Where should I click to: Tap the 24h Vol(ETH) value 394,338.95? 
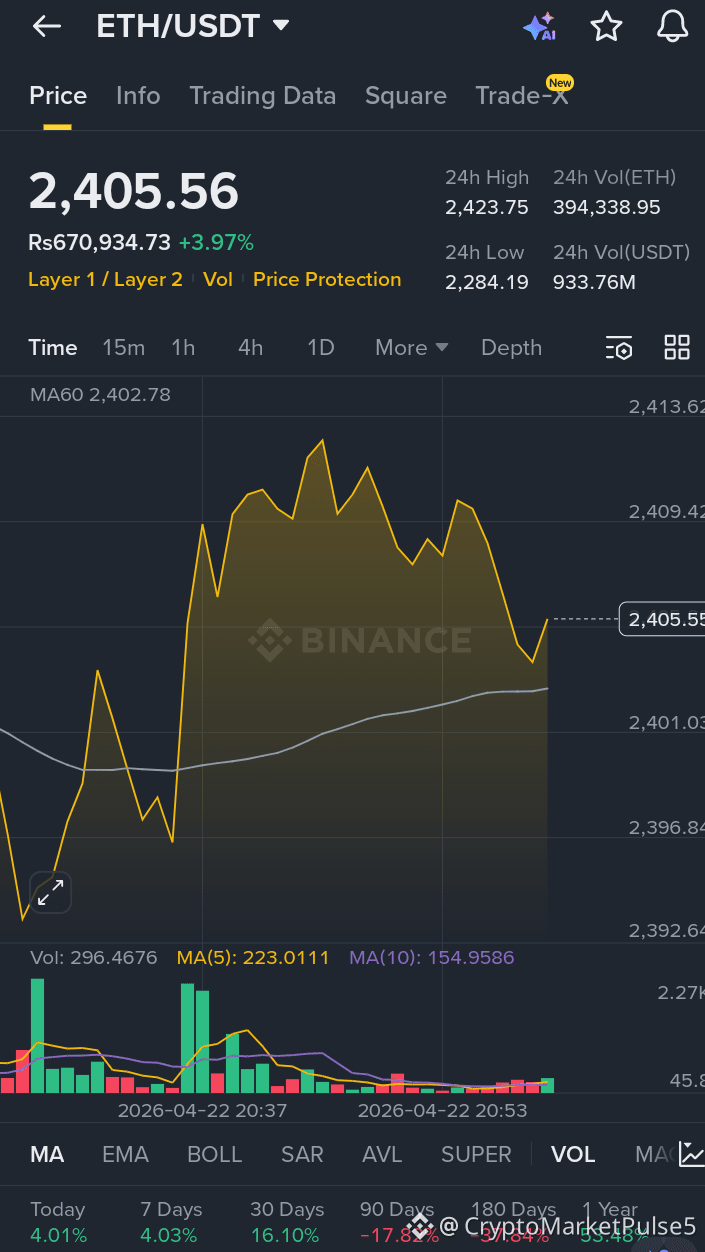click(607, 208)
